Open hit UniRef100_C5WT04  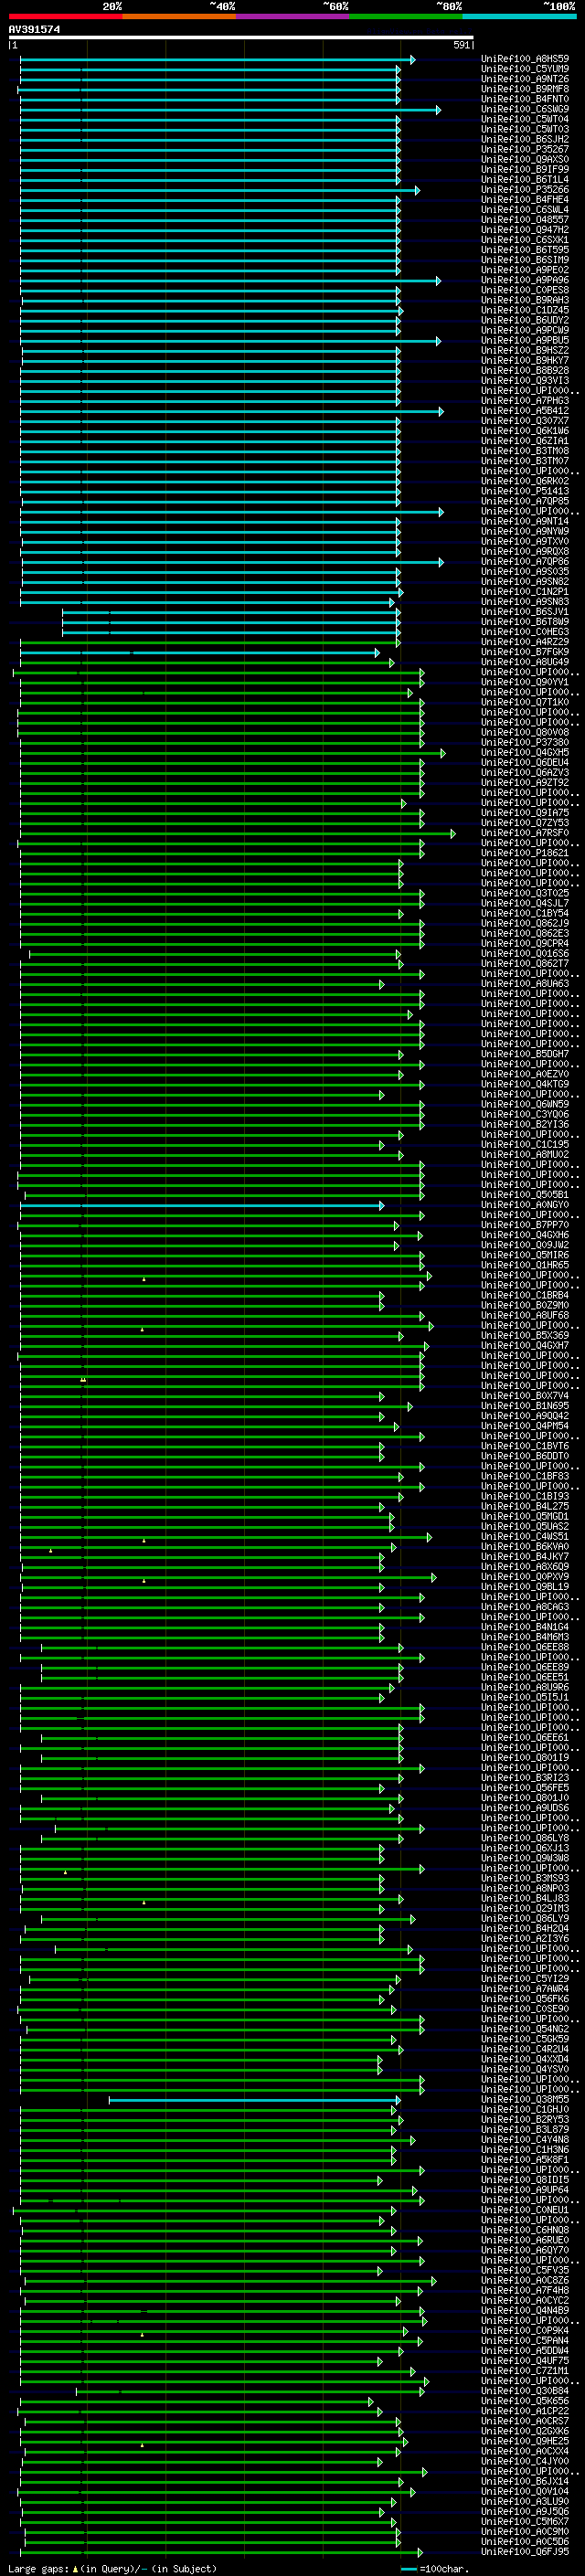tap(525, 119)
